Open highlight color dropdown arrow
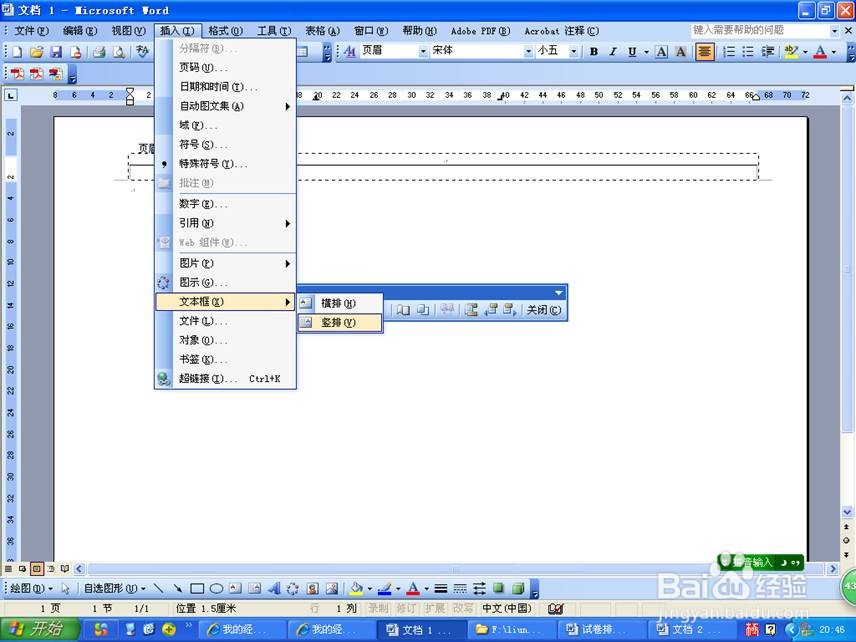The width and height of the screenshot is (856, 642). [805, 52]
